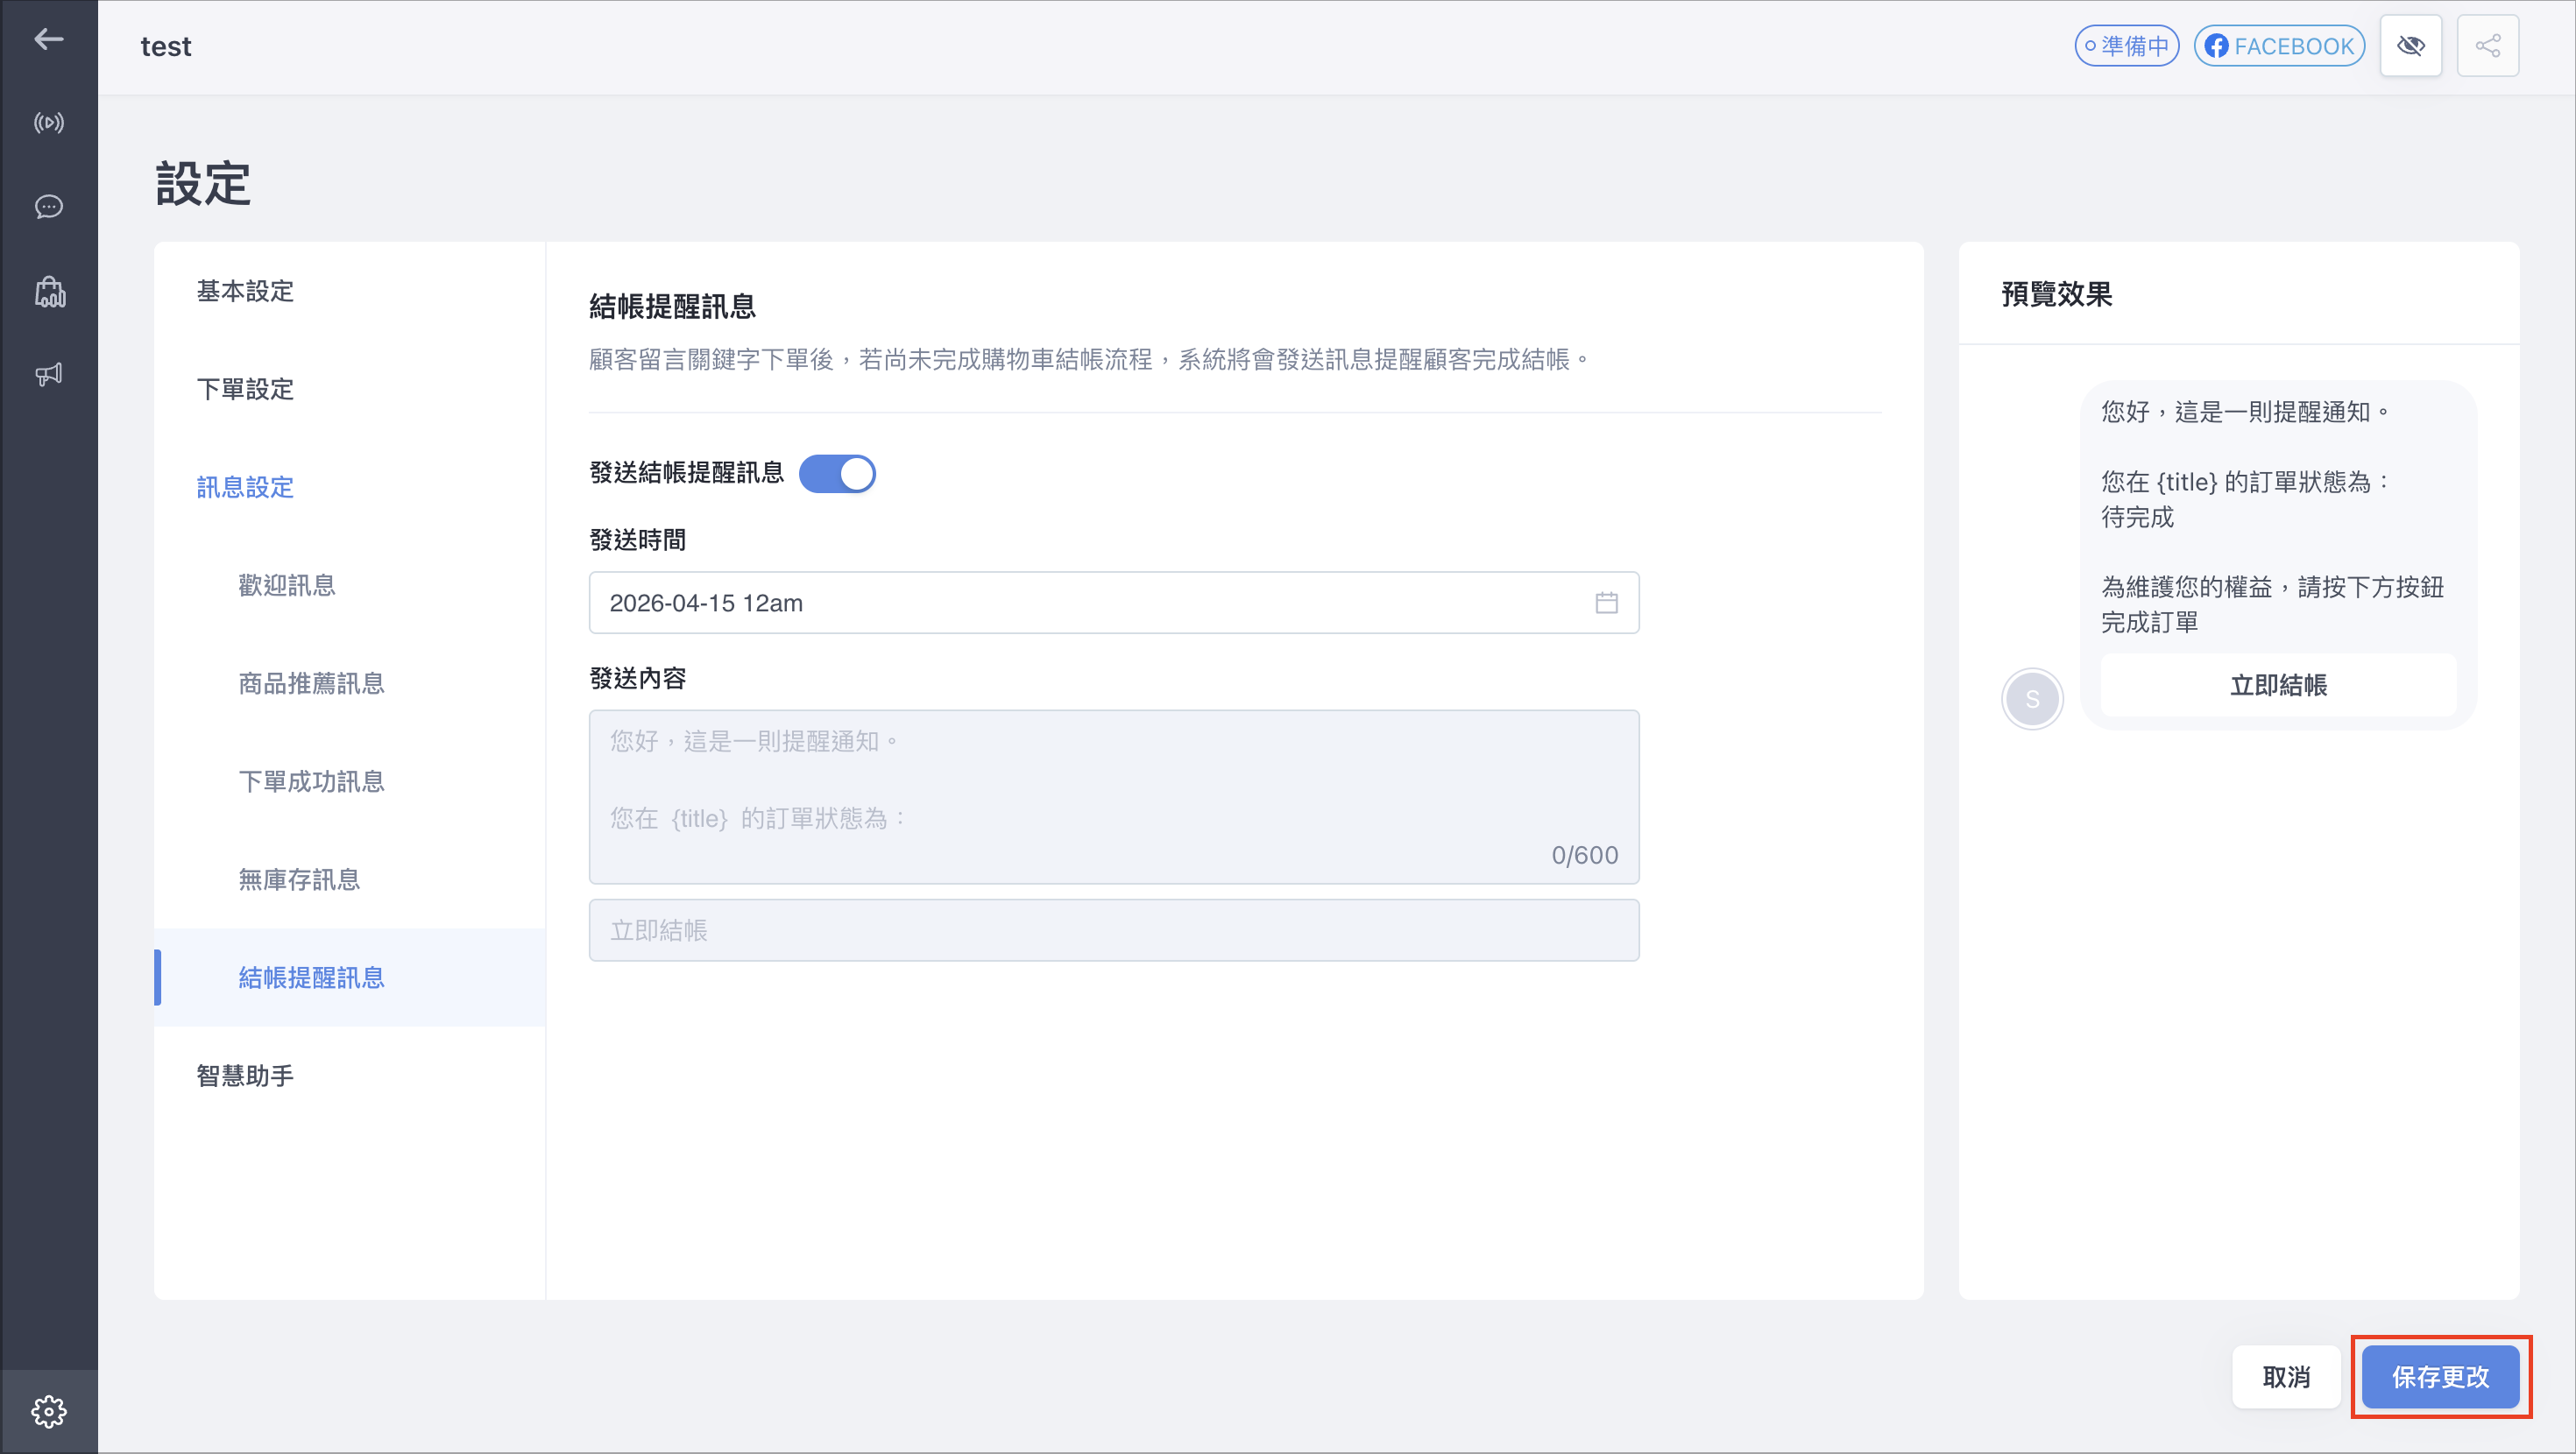Click the FACEBOOK platform badge

coord(2279,46)
